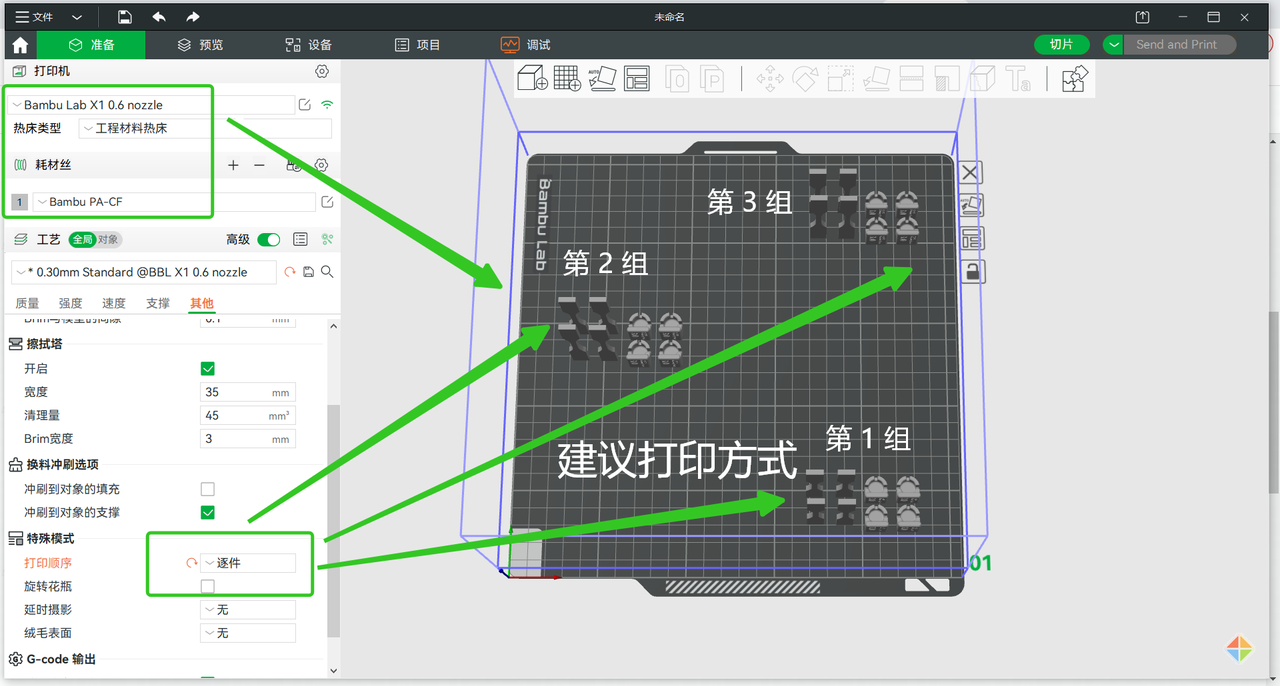Check the 旋转花瓶 checkbox
Image resolution: width=1280 pixels, height=686 pixels.
pos(208,586)
